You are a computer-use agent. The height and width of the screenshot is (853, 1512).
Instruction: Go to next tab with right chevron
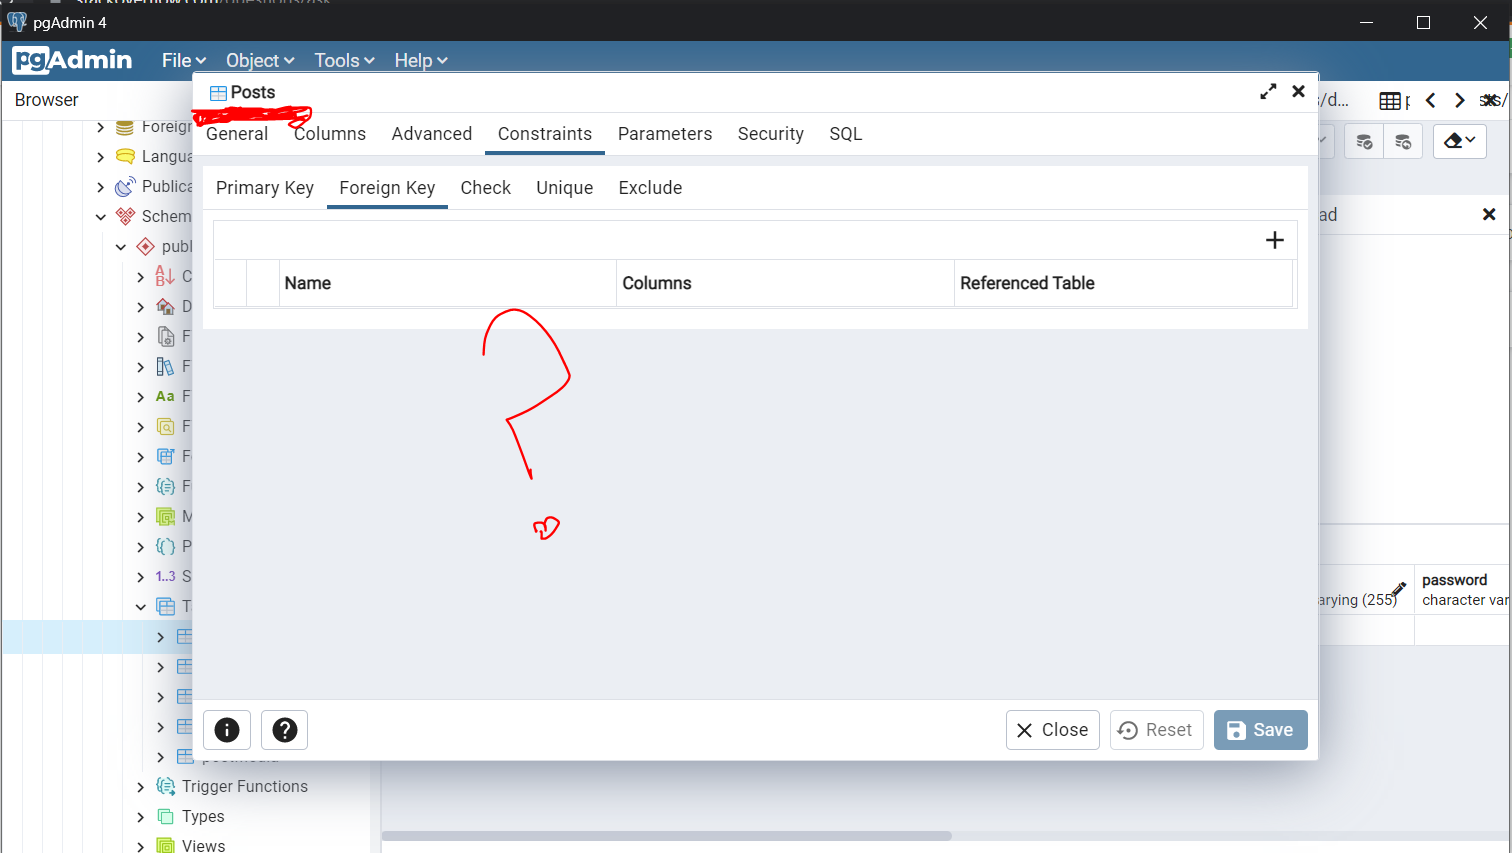[x=1460, y=100]
